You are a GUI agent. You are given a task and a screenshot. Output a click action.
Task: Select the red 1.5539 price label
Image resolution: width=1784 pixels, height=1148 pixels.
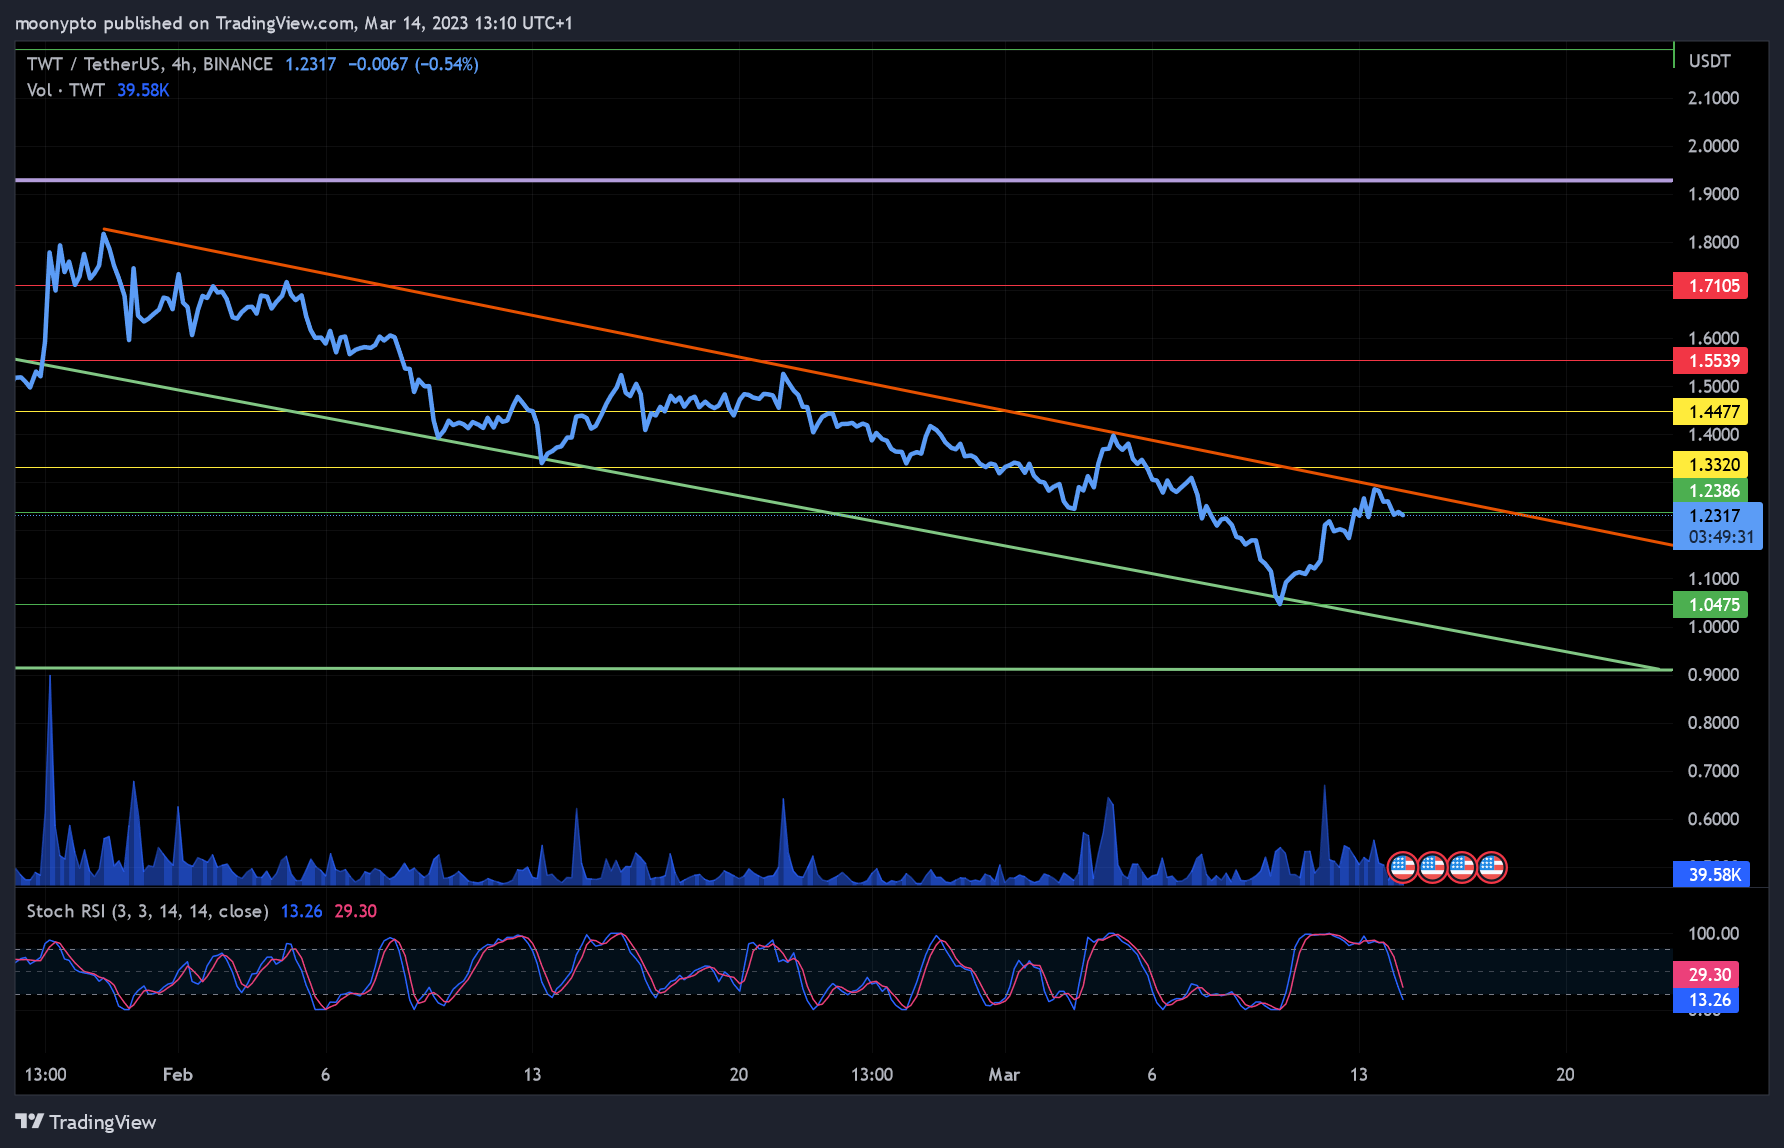pos(1711,361)
